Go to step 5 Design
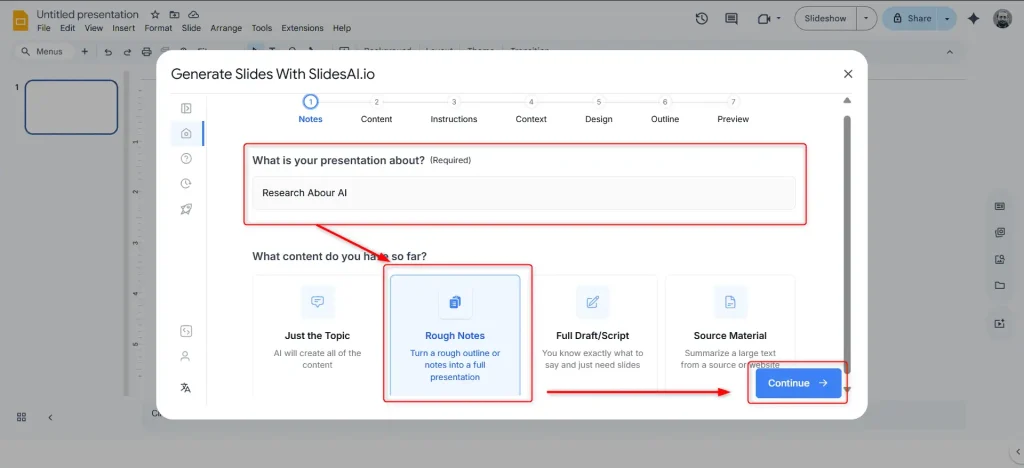Viewport: 1024px width, 468px height. (x=599, y=110)
